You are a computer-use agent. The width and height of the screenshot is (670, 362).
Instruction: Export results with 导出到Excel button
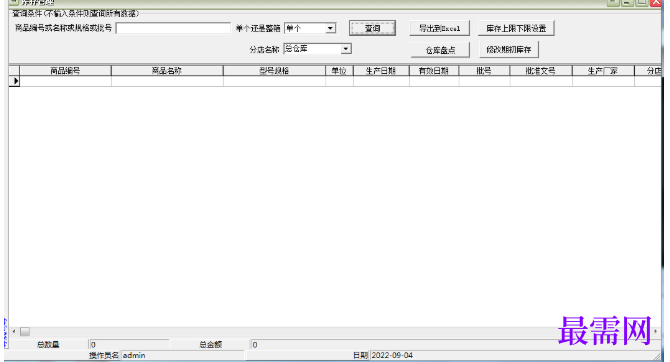[x=440, y=28]
